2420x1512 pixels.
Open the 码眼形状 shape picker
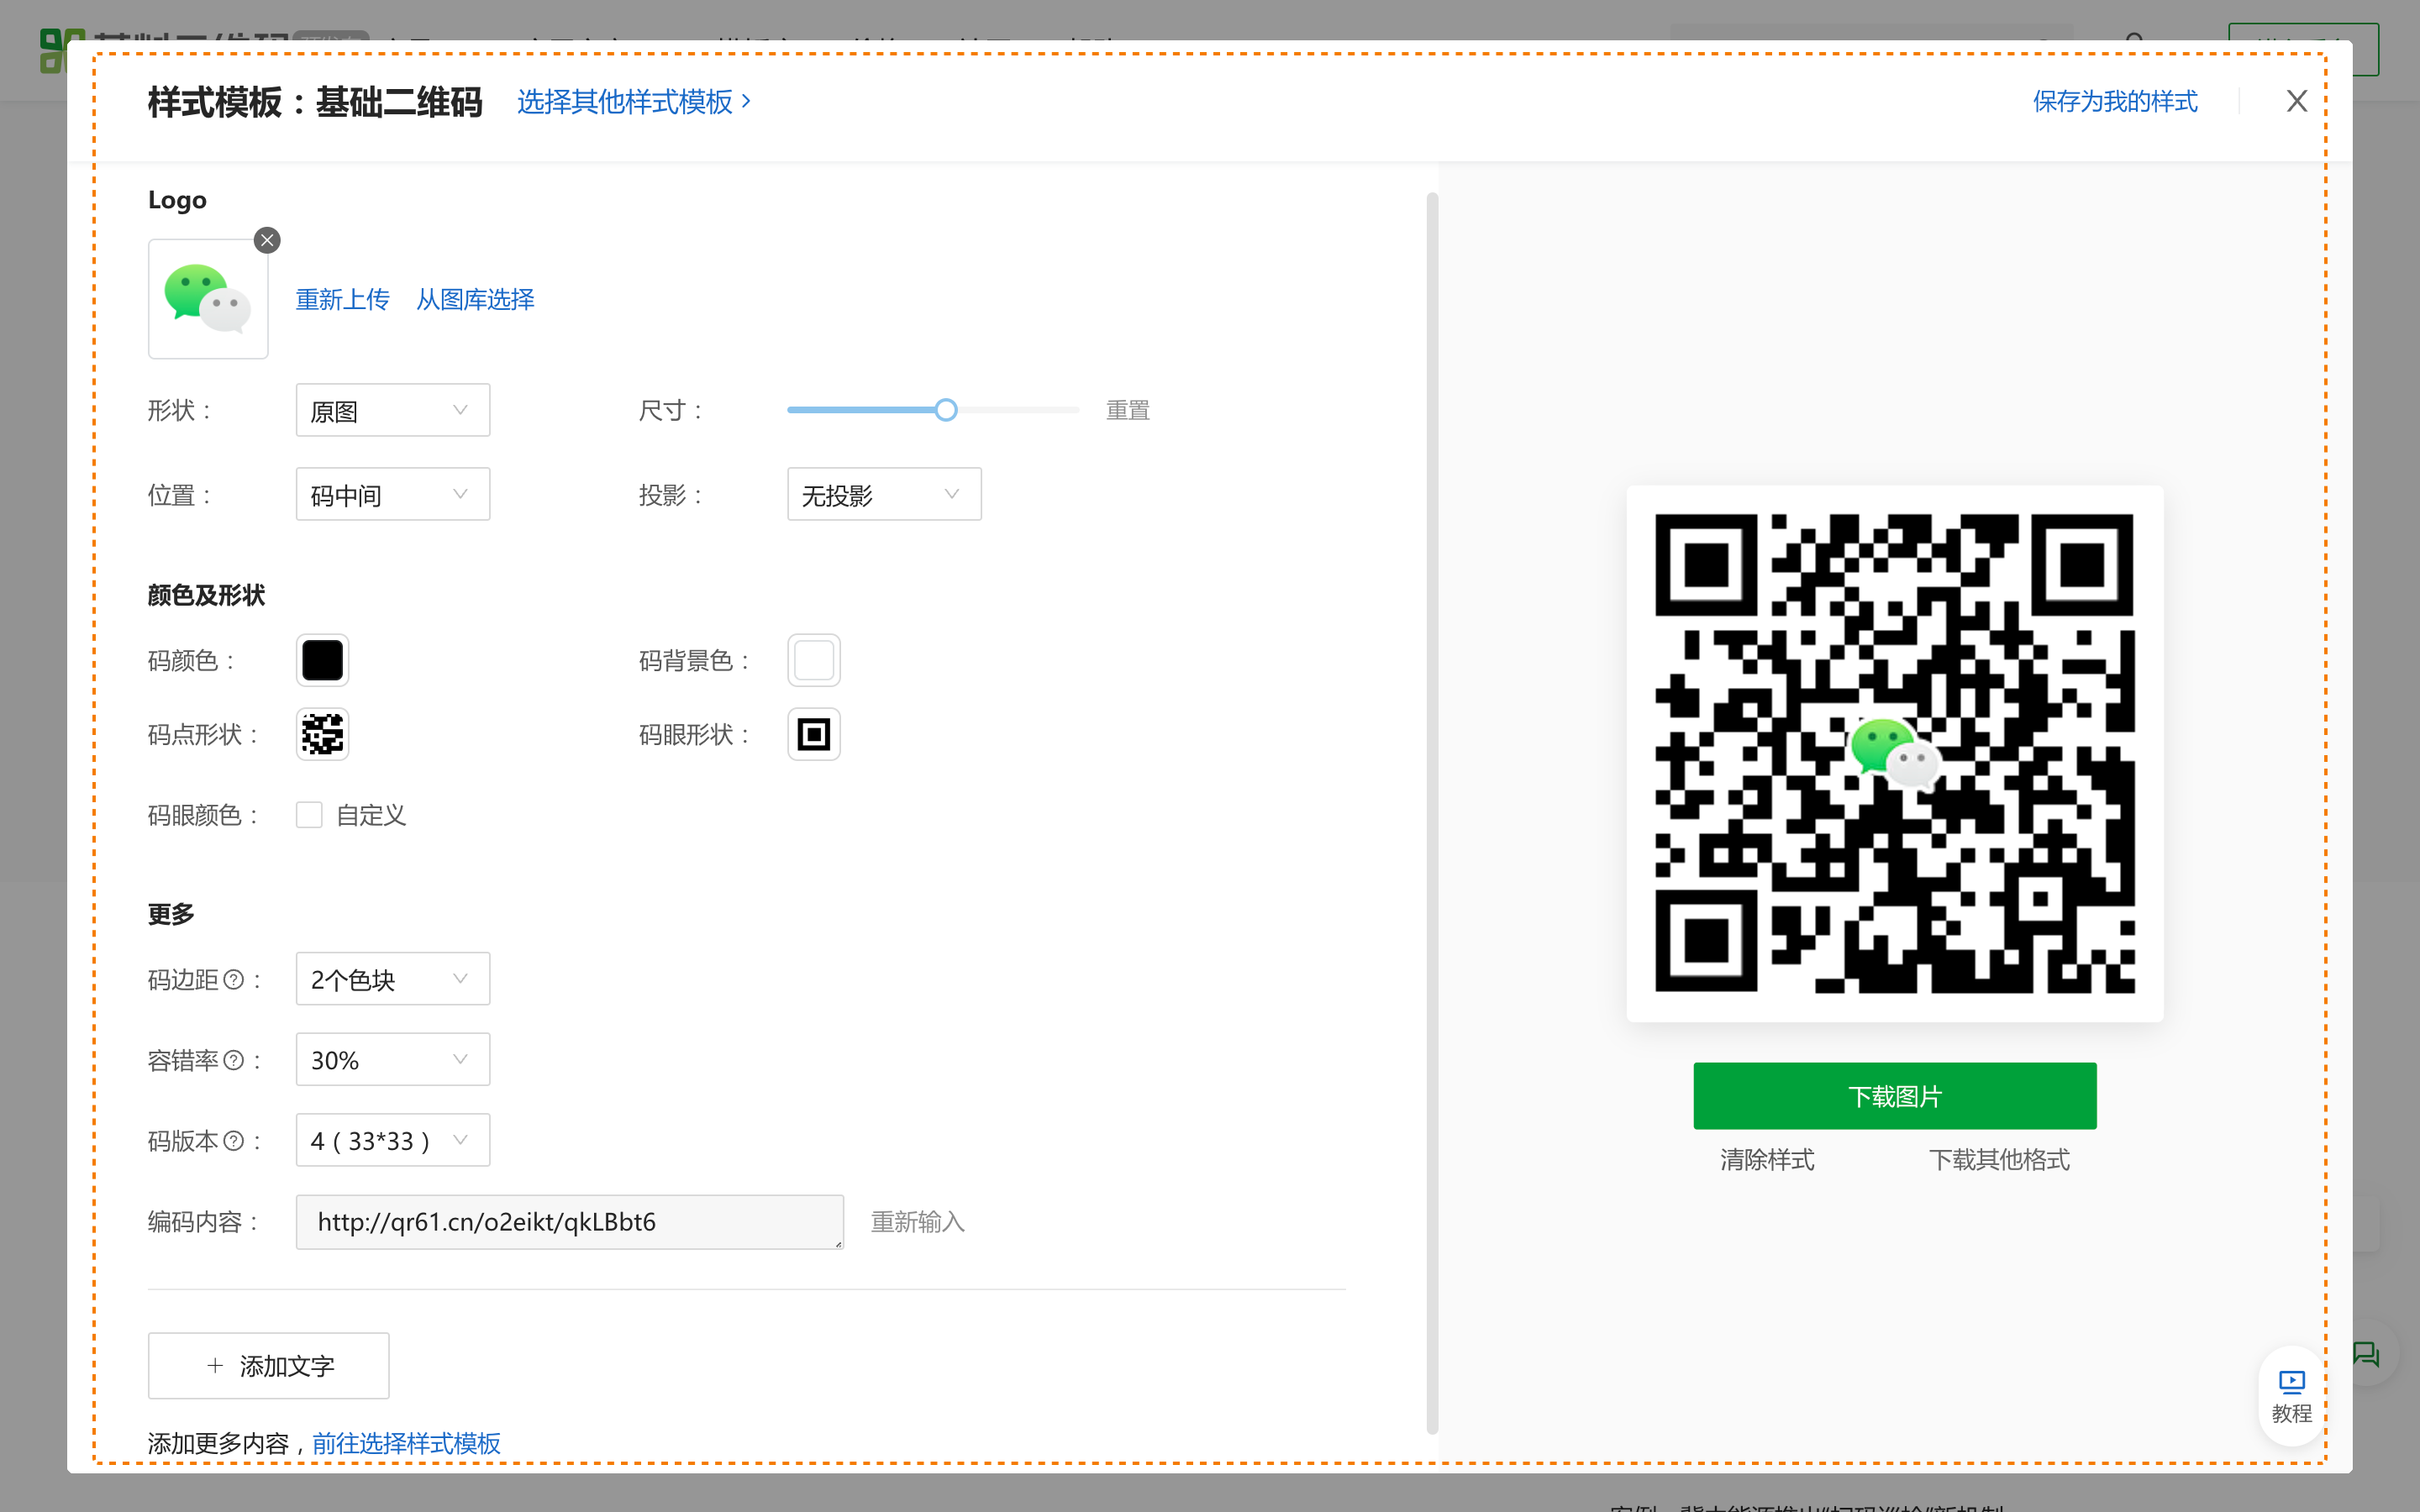click(x=814, y=734)
